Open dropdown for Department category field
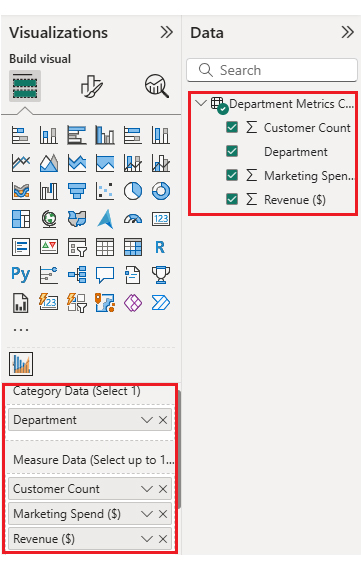 147,420
